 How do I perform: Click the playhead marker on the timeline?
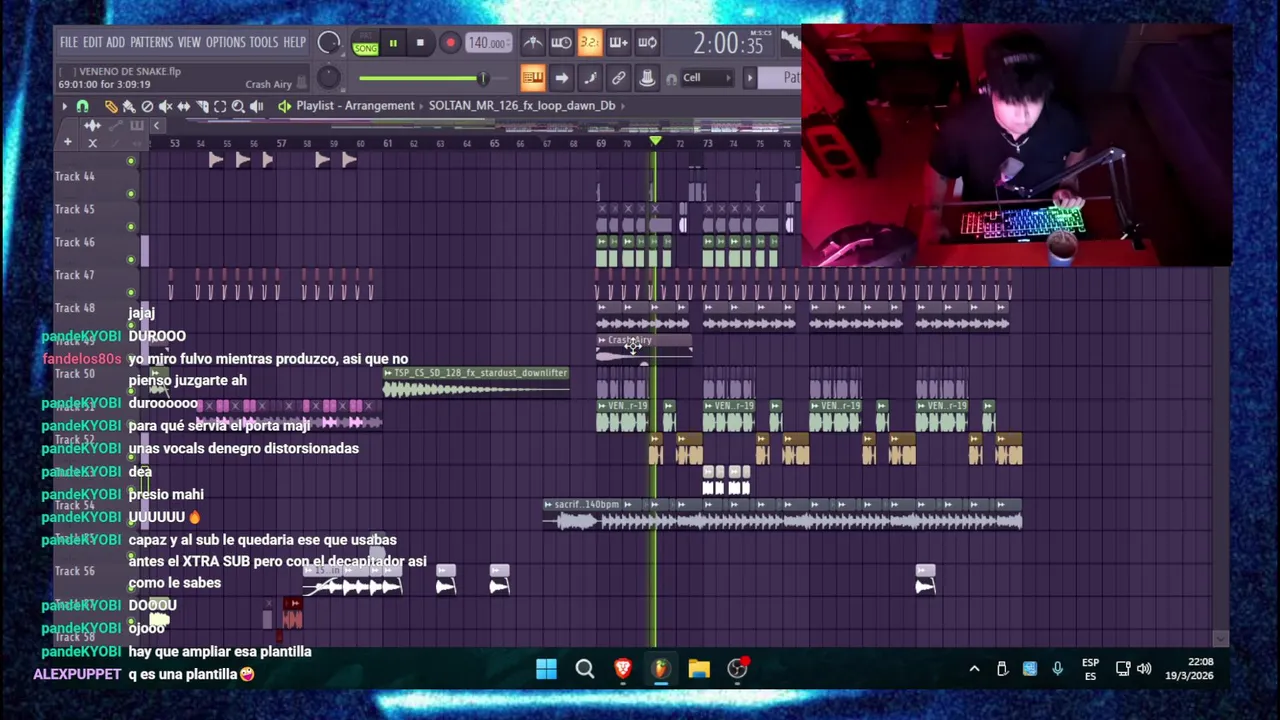pos(655,142)
